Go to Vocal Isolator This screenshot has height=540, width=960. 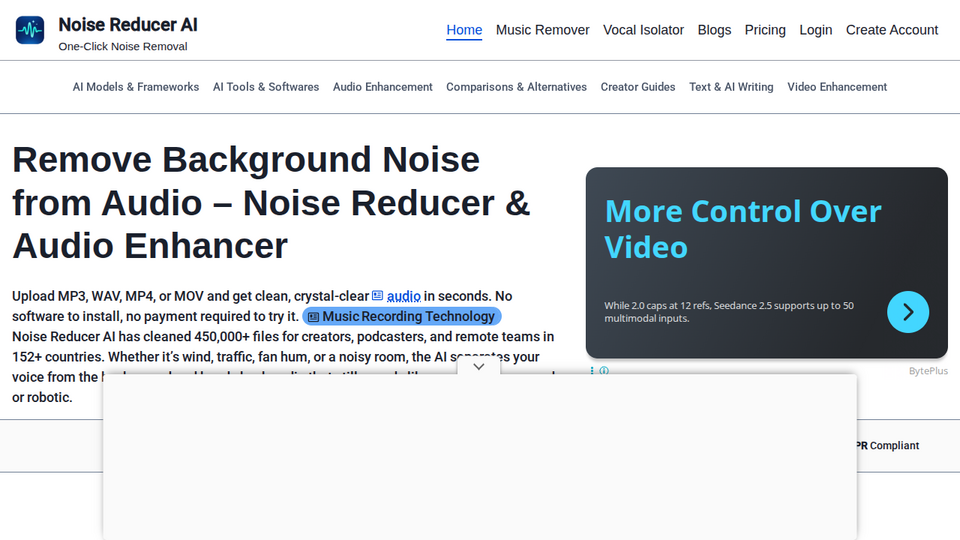pyautogui.click(x=643, y=30)
